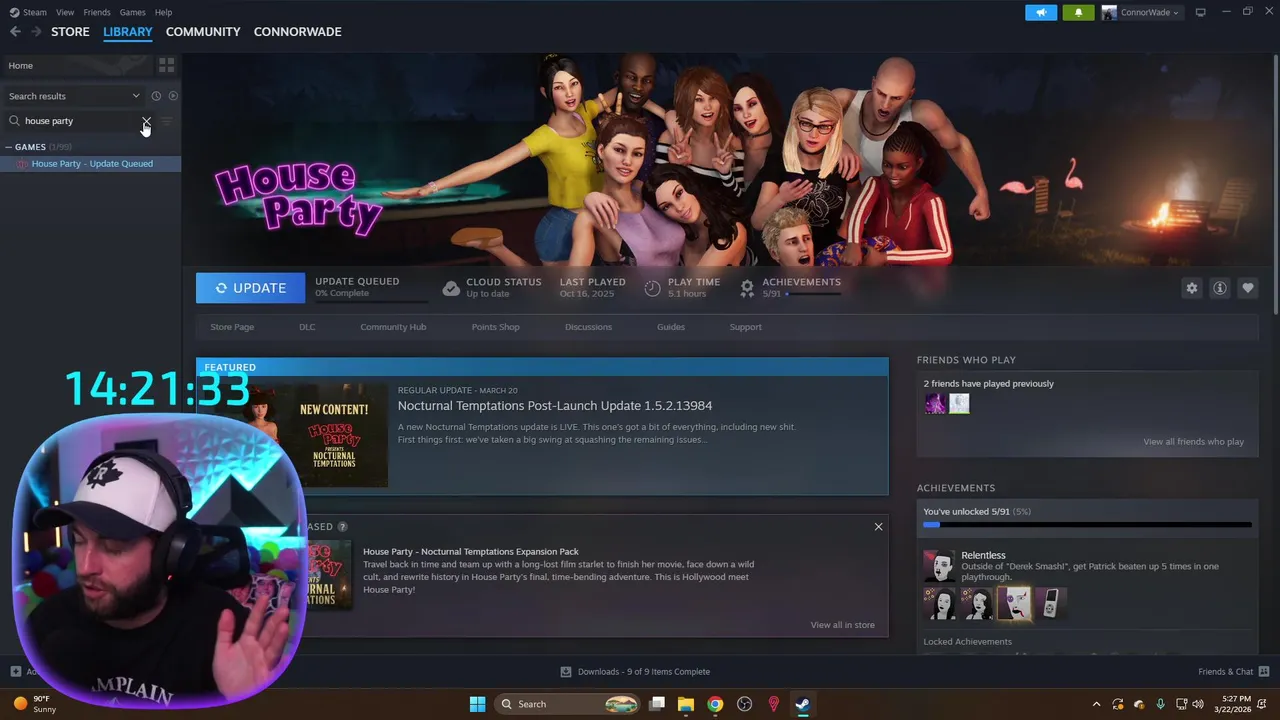Switch to the STORE tab

[70, 32]
